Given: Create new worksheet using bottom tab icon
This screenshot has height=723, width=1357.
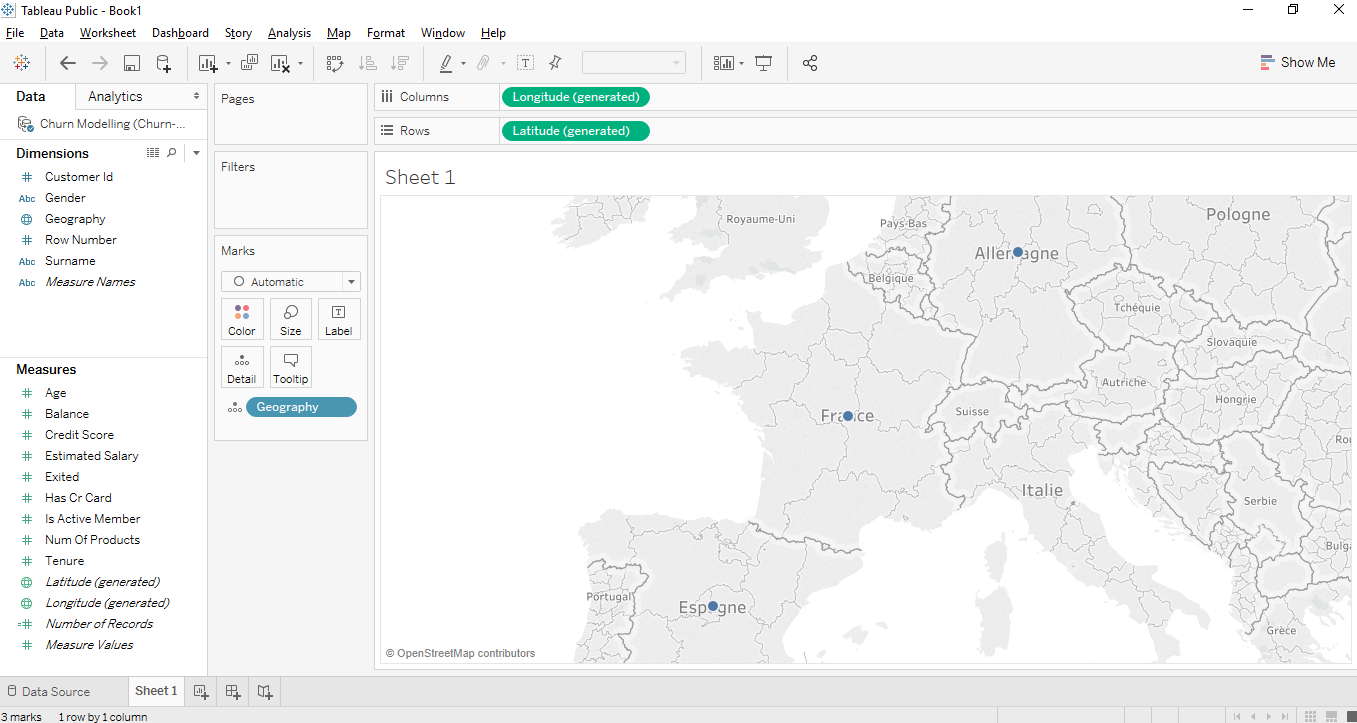Looking at the screenshot, I should (201, 691).
